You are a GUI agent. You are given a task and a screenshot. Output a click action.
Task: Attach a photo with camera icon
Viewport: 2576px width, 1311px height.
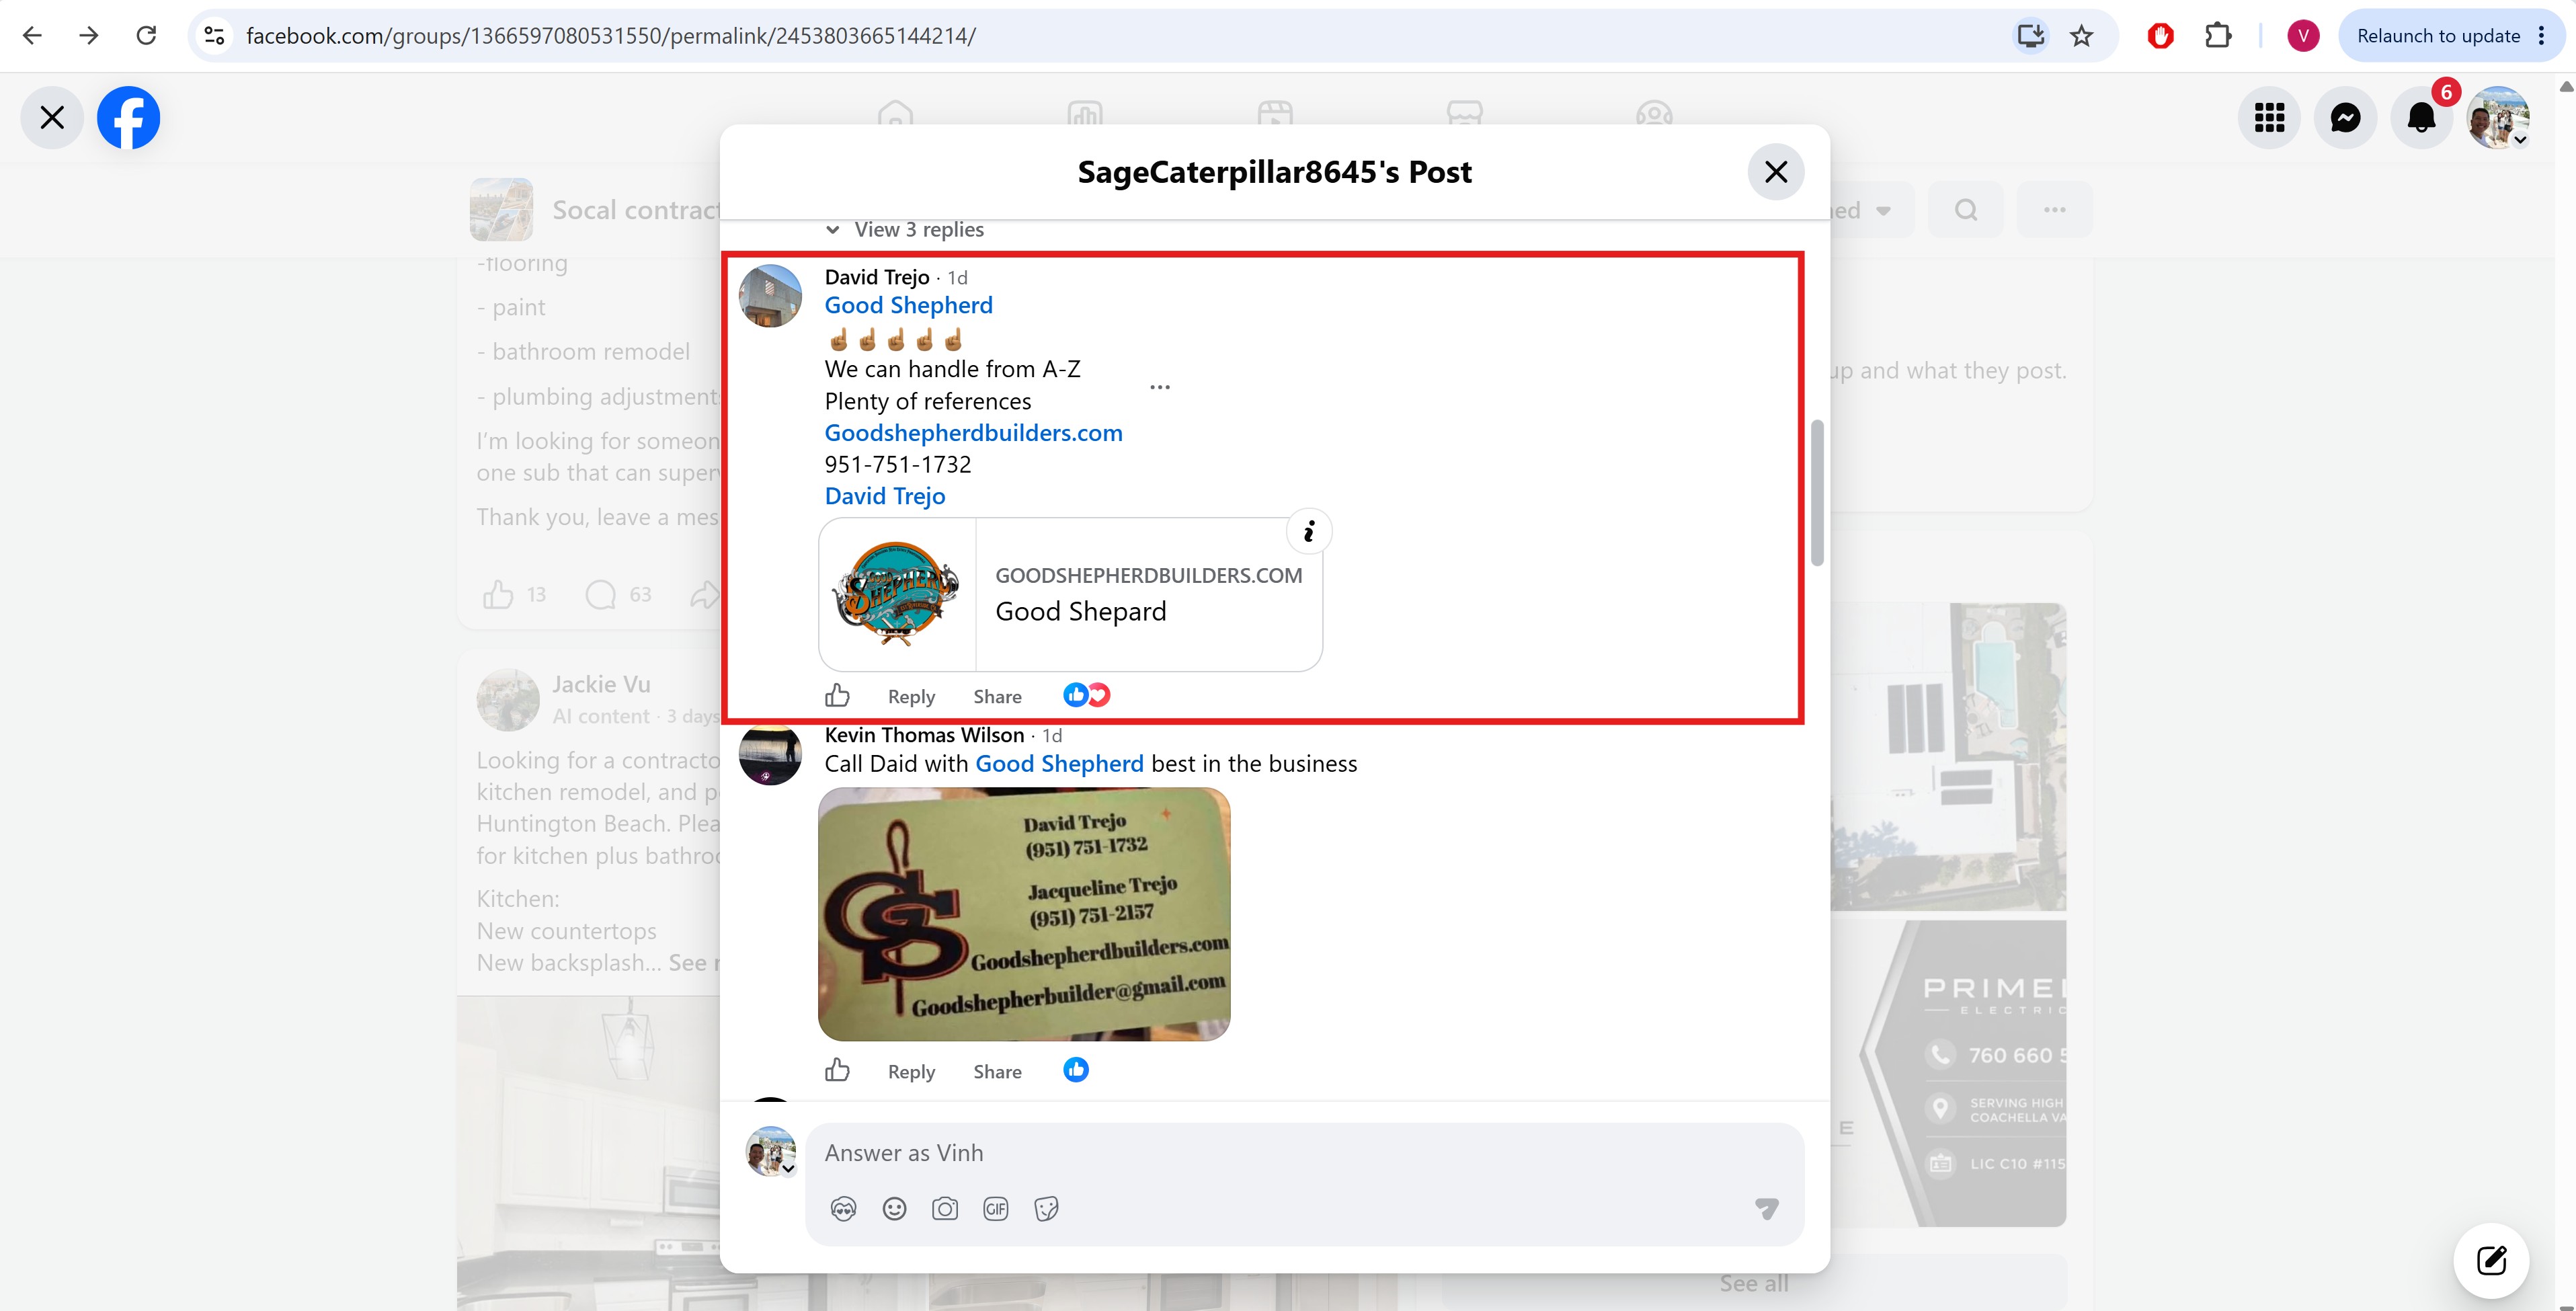pyautogui.click(x=945, y=1209)
